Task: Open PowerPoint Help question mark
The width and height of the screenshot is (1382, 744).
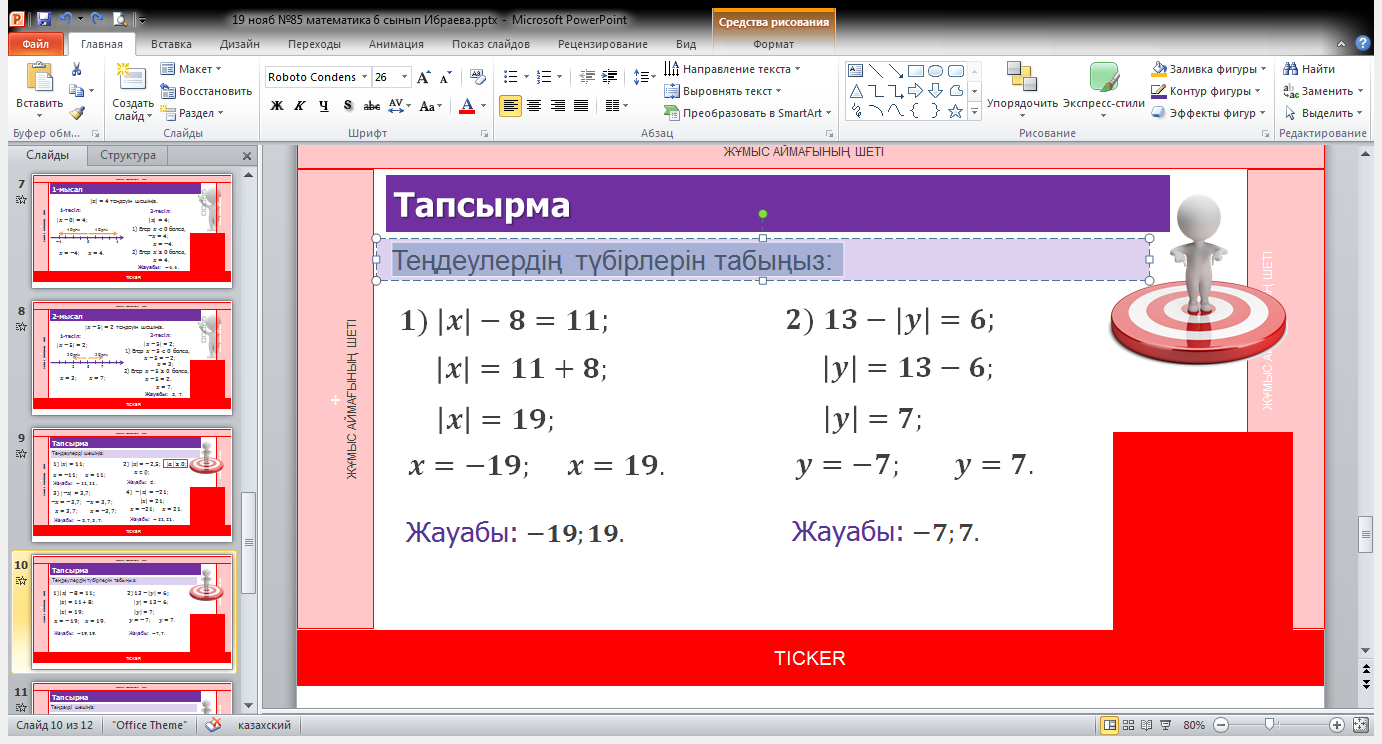Action: click(x=1362, y=43)
